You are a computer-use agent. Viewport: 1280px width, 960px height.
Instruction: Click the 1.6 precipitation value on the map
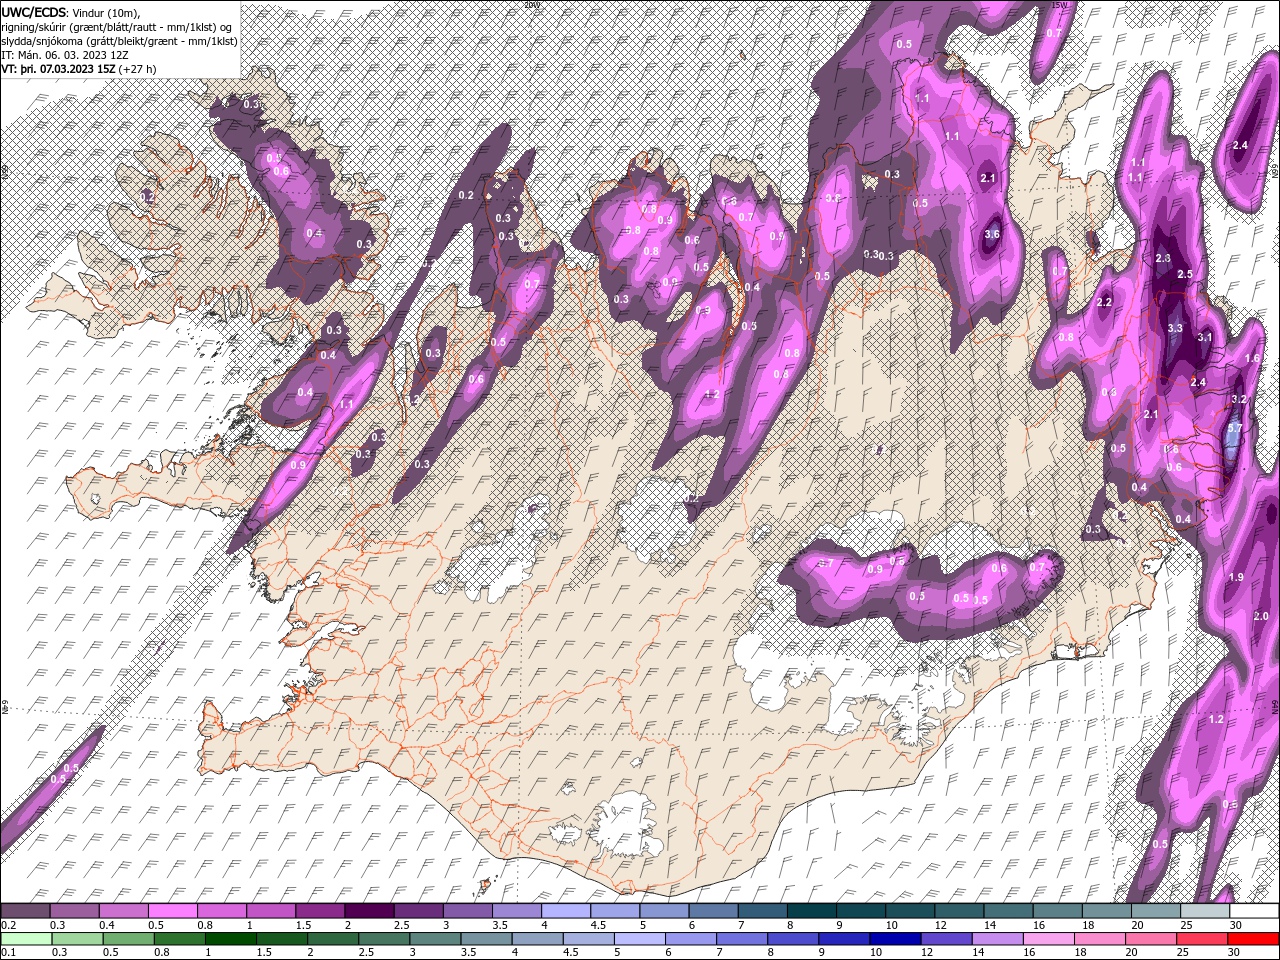1252,359
